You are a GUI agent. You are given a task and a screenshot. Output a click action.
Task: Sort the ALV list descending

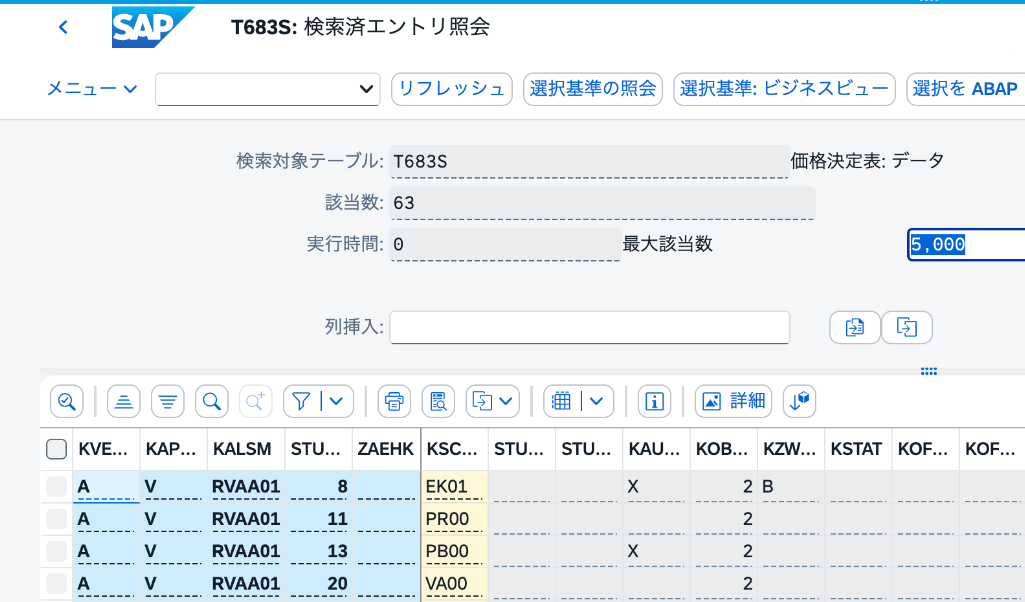(167, 401)
